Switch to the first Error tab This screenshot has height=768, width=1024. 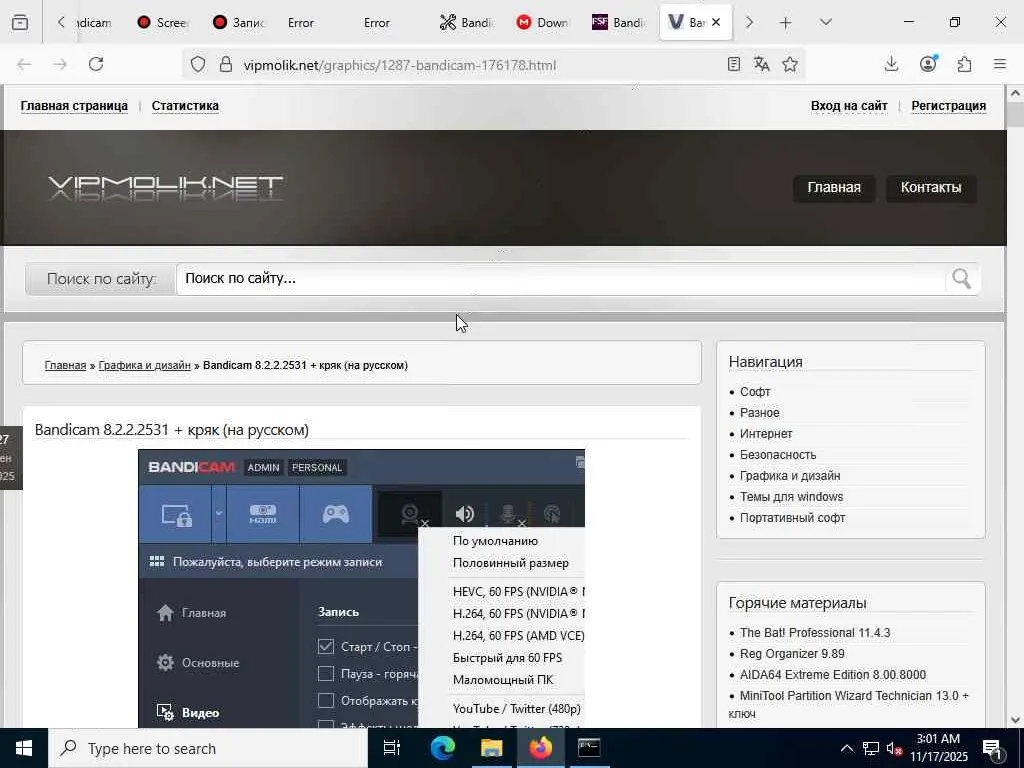coord(301,22)
